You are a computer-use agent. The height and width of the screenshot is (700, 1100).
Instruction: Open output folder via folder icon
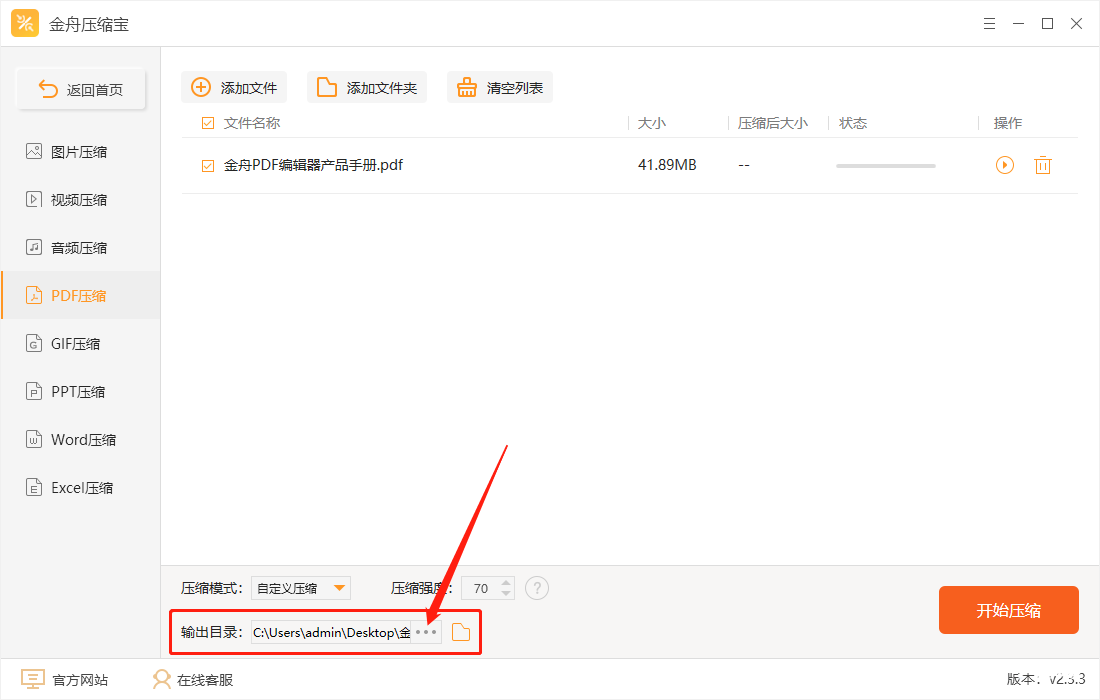point(460,631)
